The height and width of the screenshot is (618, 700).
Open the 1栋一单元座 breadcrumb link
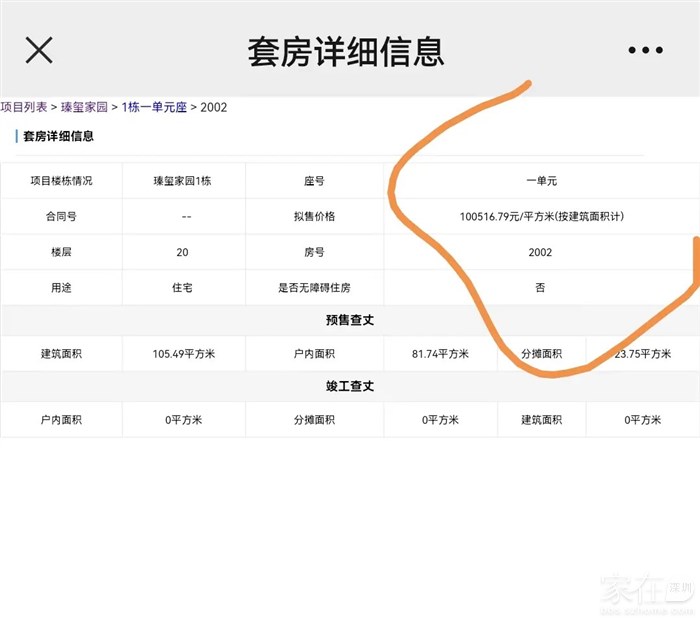coord(154,107)
